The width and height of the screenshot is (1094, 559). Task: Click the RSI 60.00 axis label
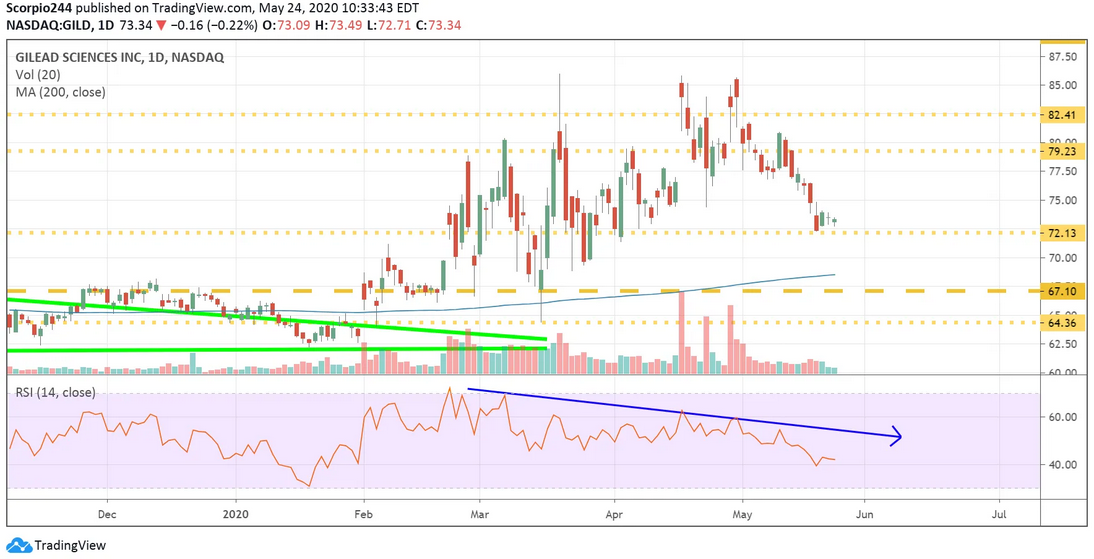coord(1062,417)
